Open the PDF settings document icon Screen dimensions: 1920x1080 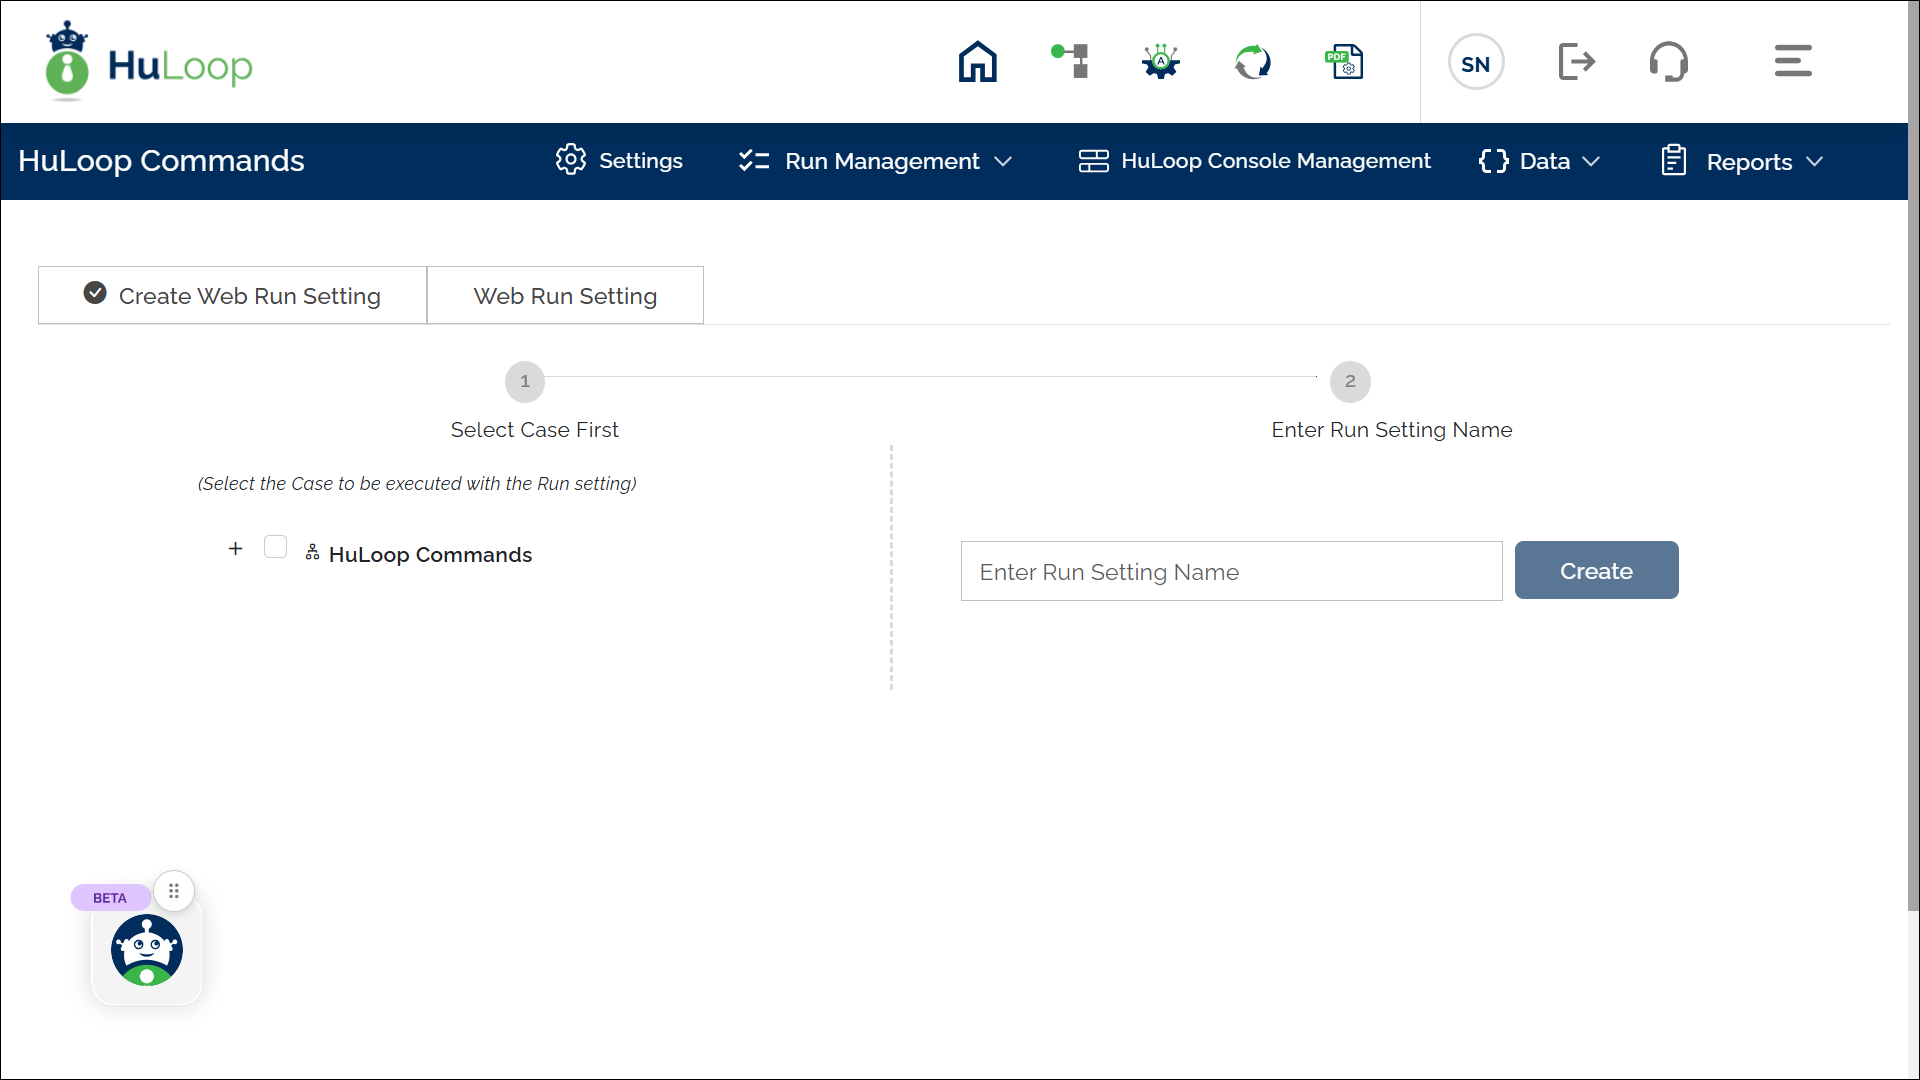tap(1344, 62)
